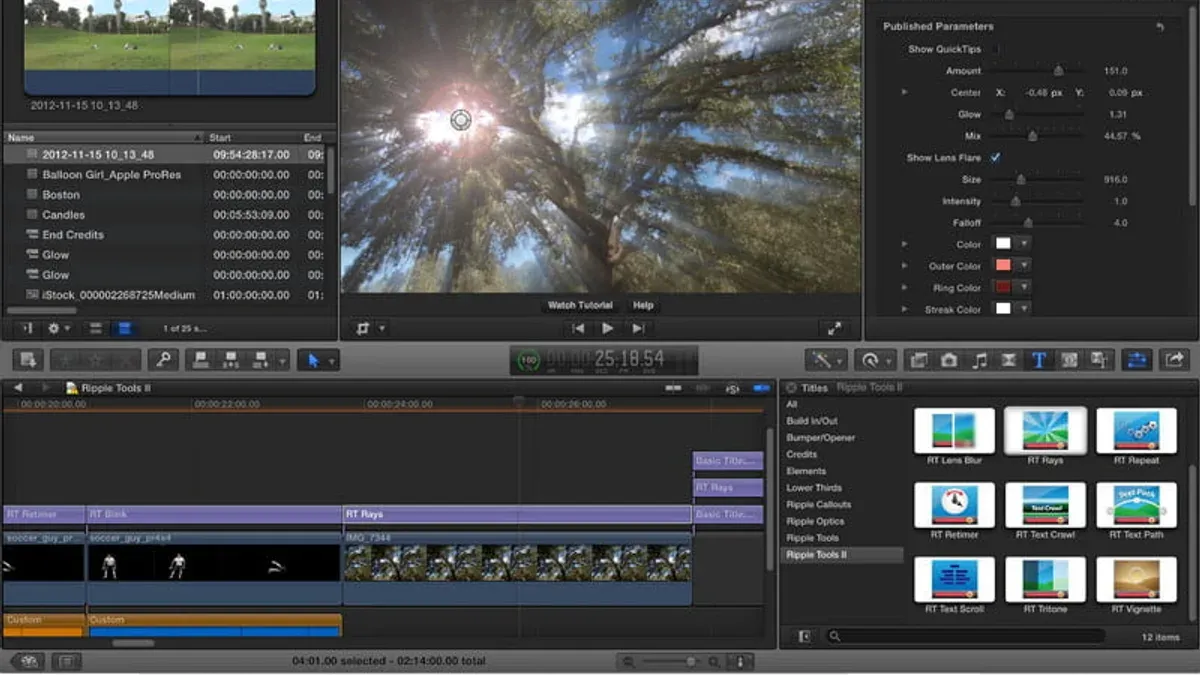
Task: Toggle the clip appearance switch at bottom
Action: [x=741, y=661]
